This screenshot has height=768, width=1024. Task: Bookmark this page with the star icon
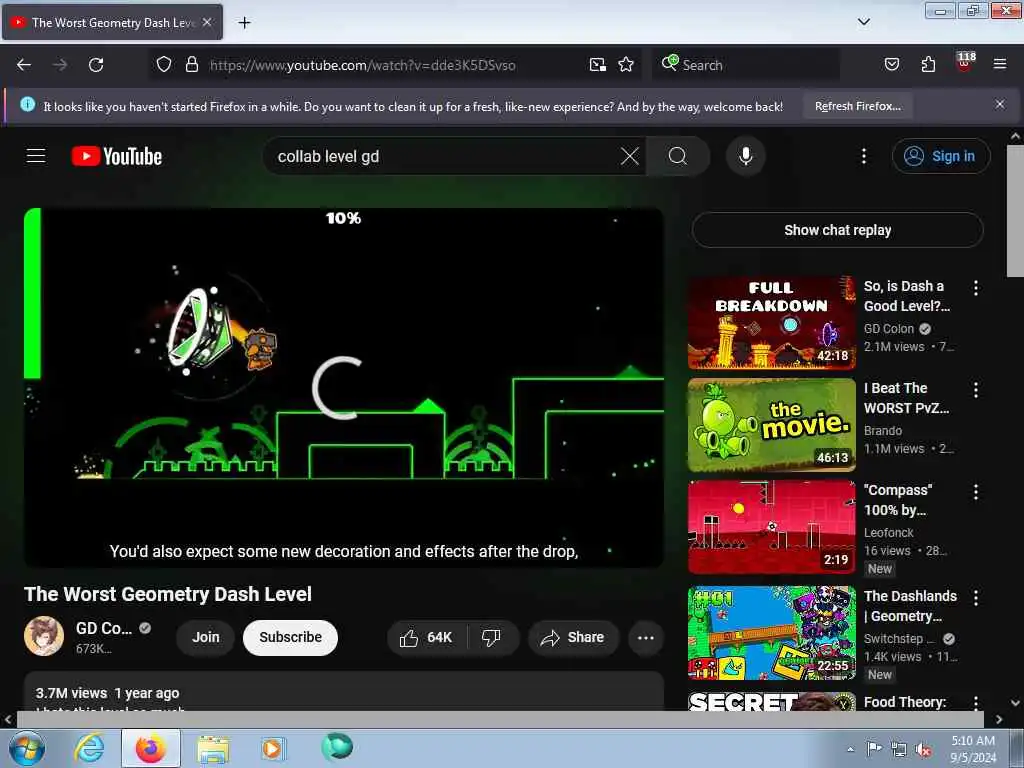(x=626, y=65)
